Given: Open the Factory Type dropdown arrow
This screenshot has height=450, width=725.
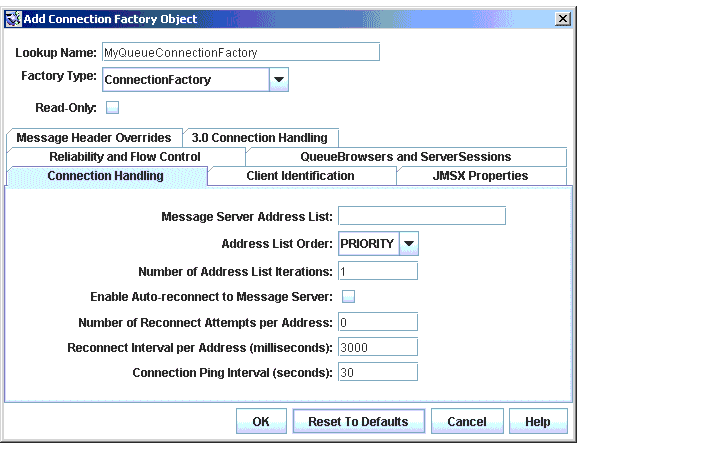Looking at the screenshot, I should (x=278, y=80).
